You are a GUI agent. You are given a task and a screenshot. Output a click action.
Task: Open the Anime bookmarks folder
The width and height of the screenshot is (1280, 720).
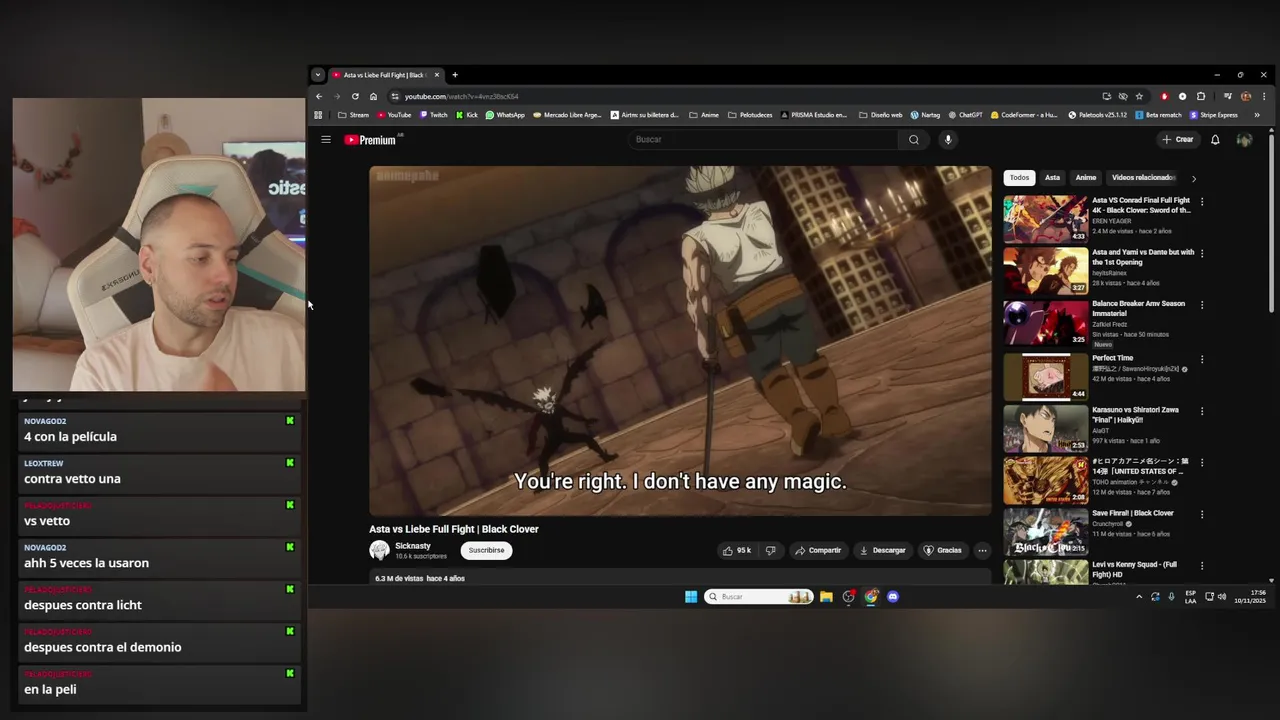click(704, 115)
